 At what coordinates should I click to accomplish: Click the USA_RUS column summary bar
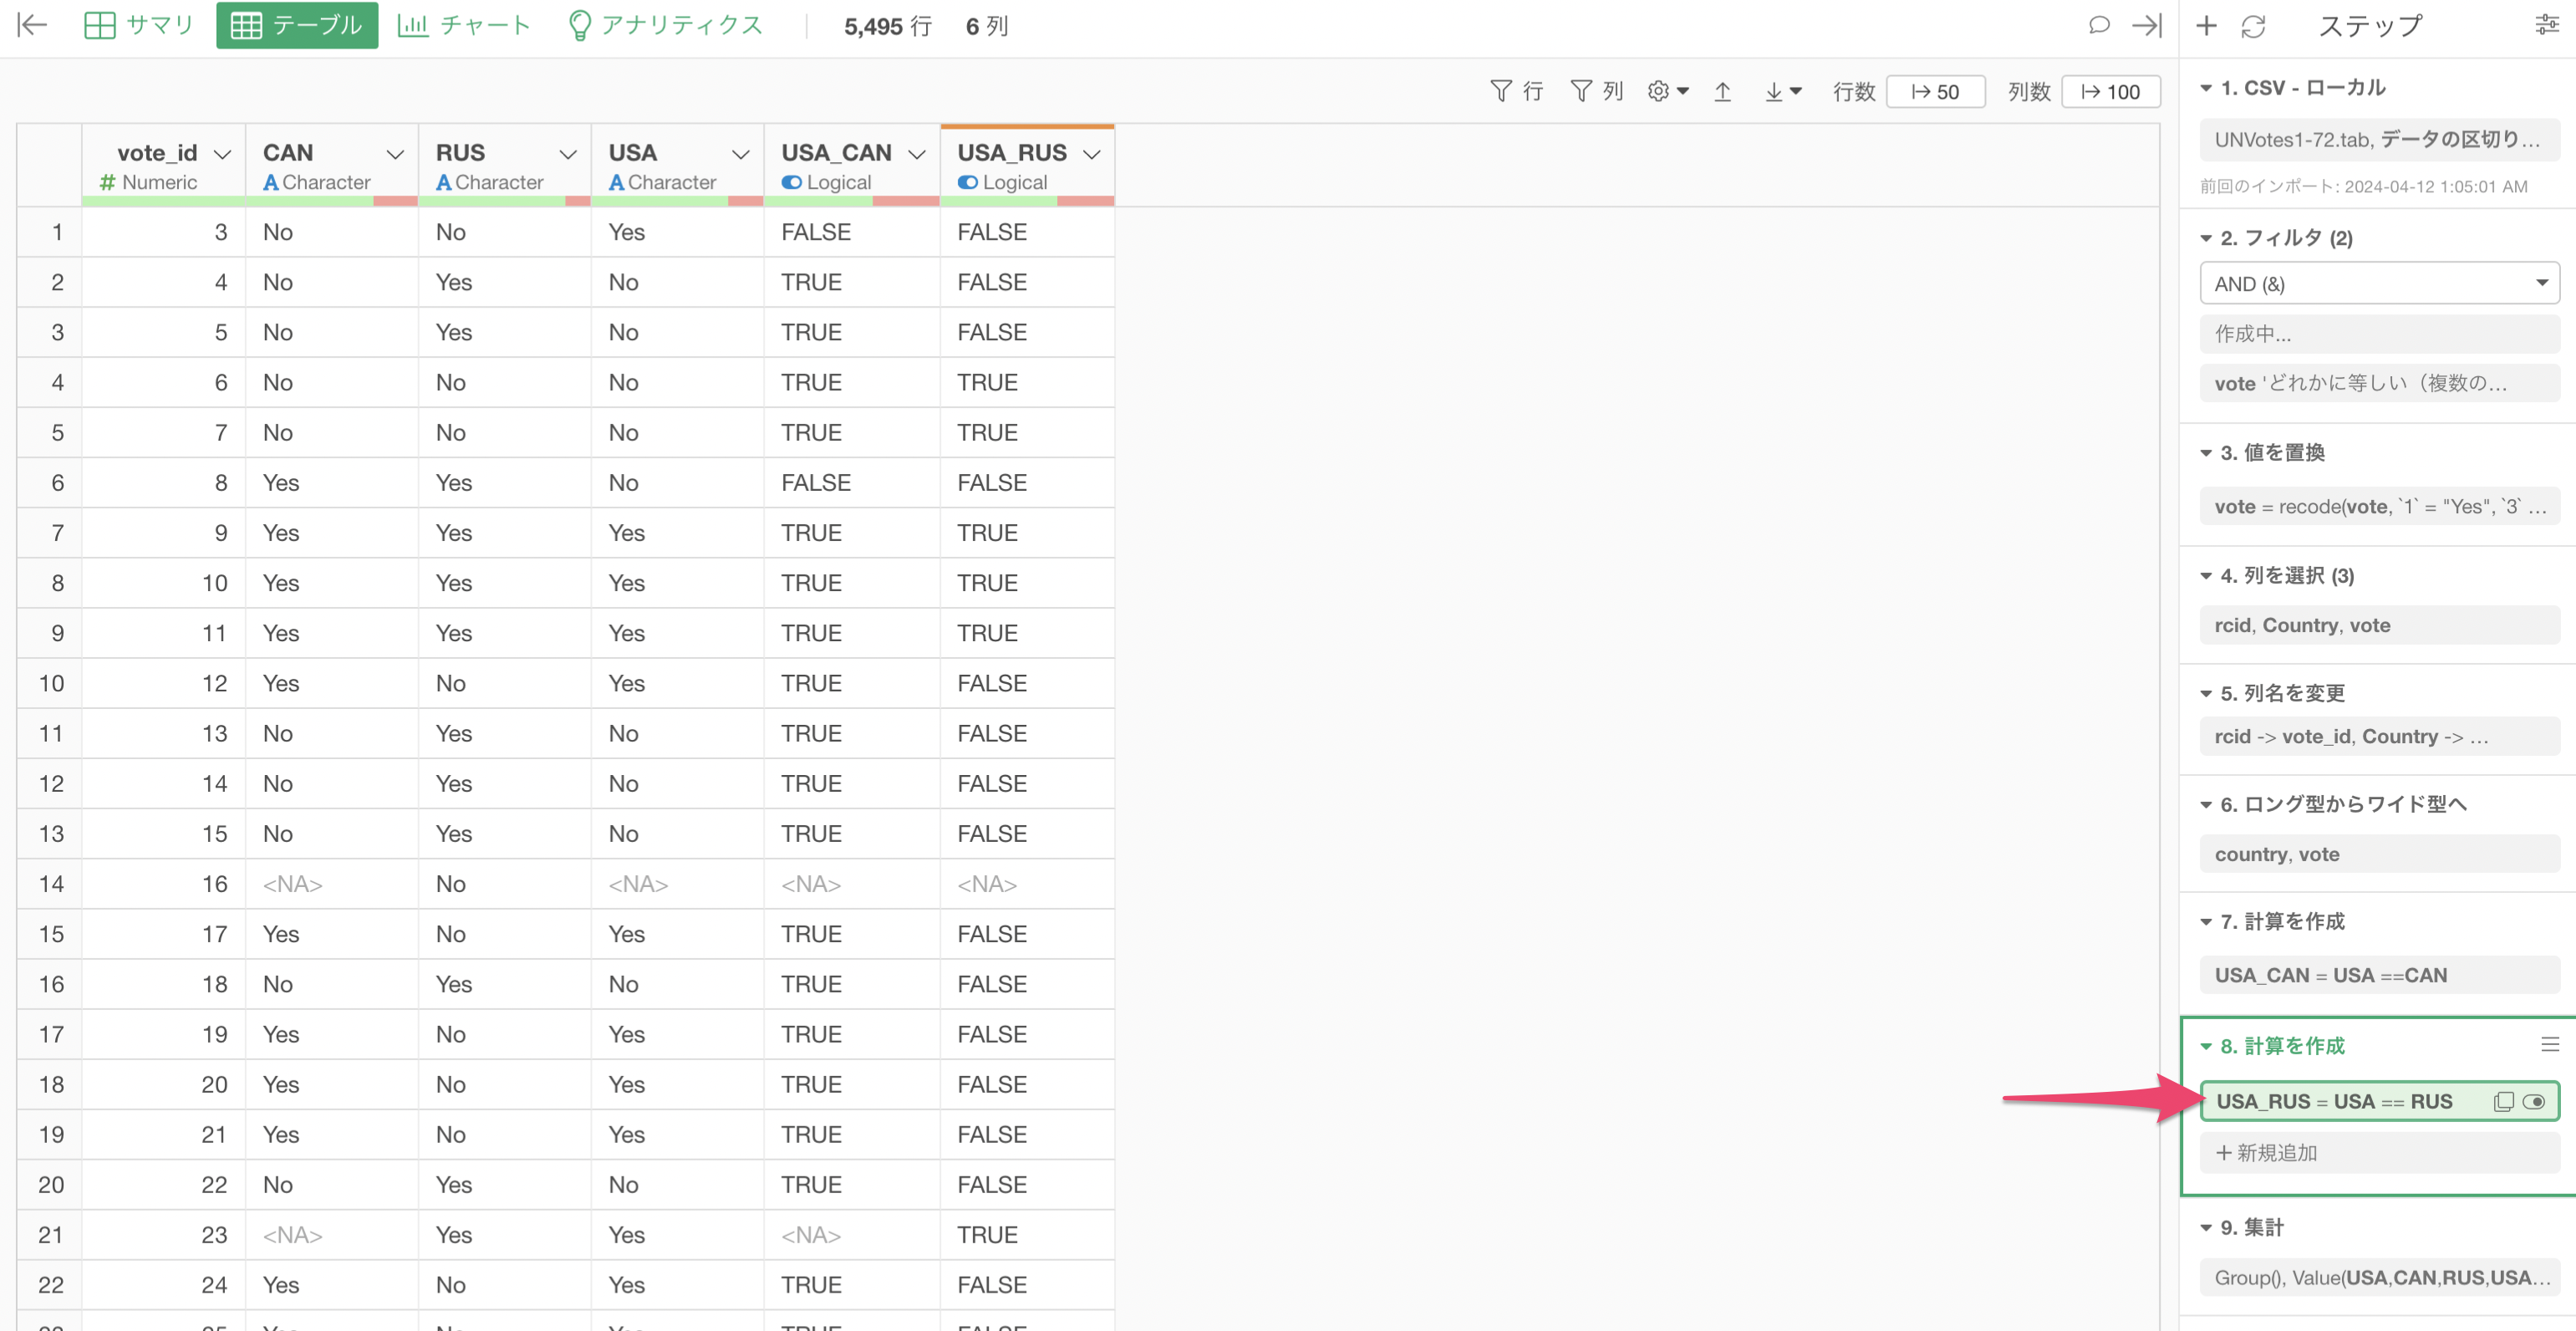coord(1027,201)
